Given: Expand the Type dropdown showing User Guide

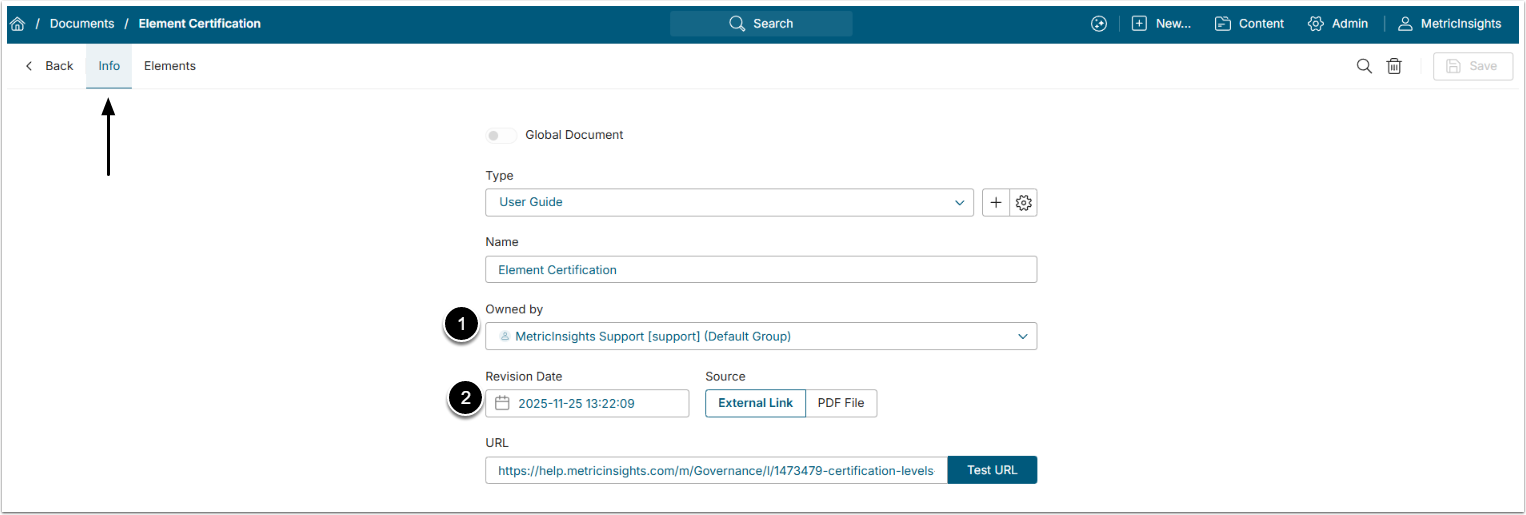Looking at the screenshot, I should 728,202.
